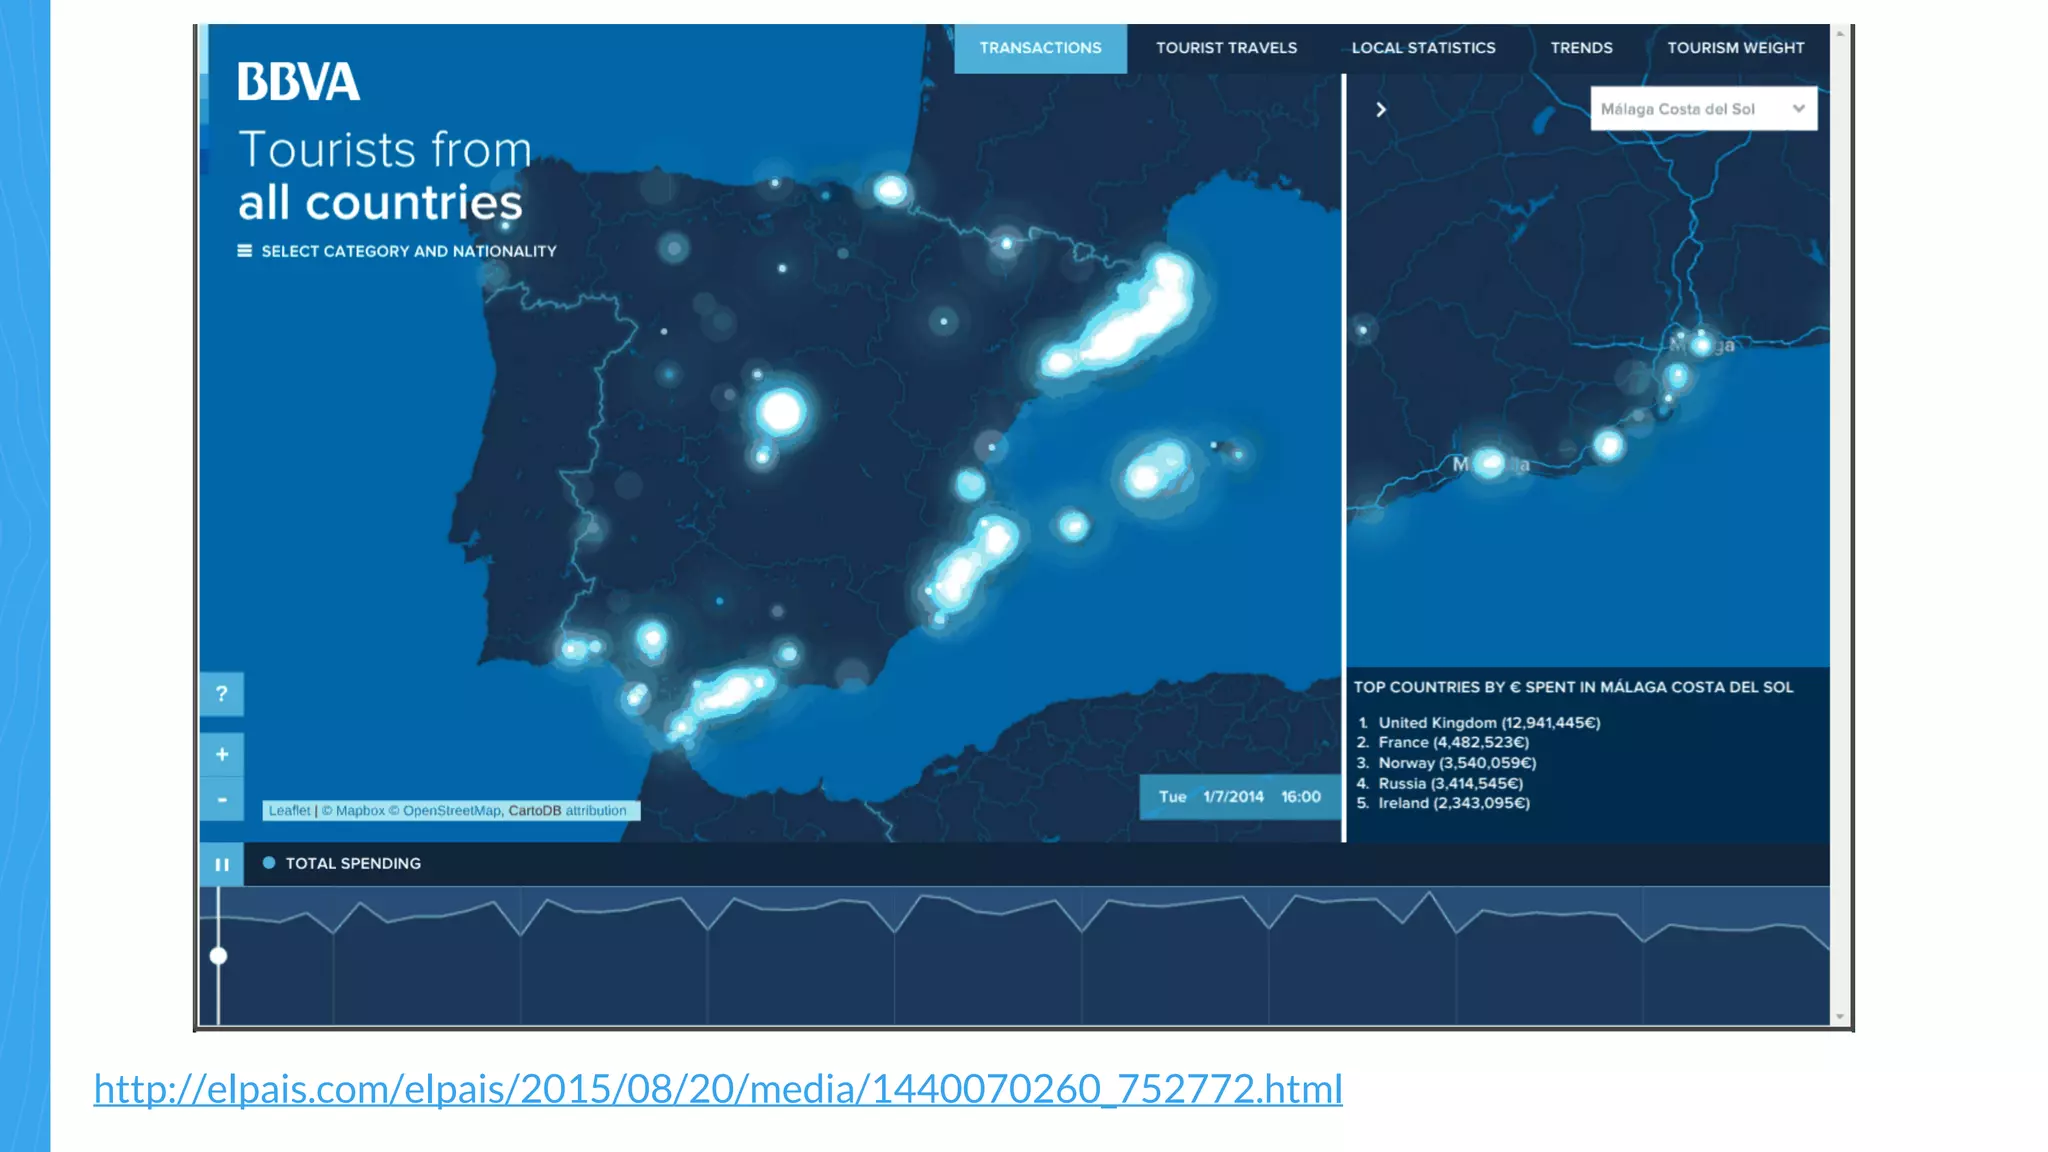Click the Tue 1/7/2014 16:00 date label

(x=1240, y=797)
